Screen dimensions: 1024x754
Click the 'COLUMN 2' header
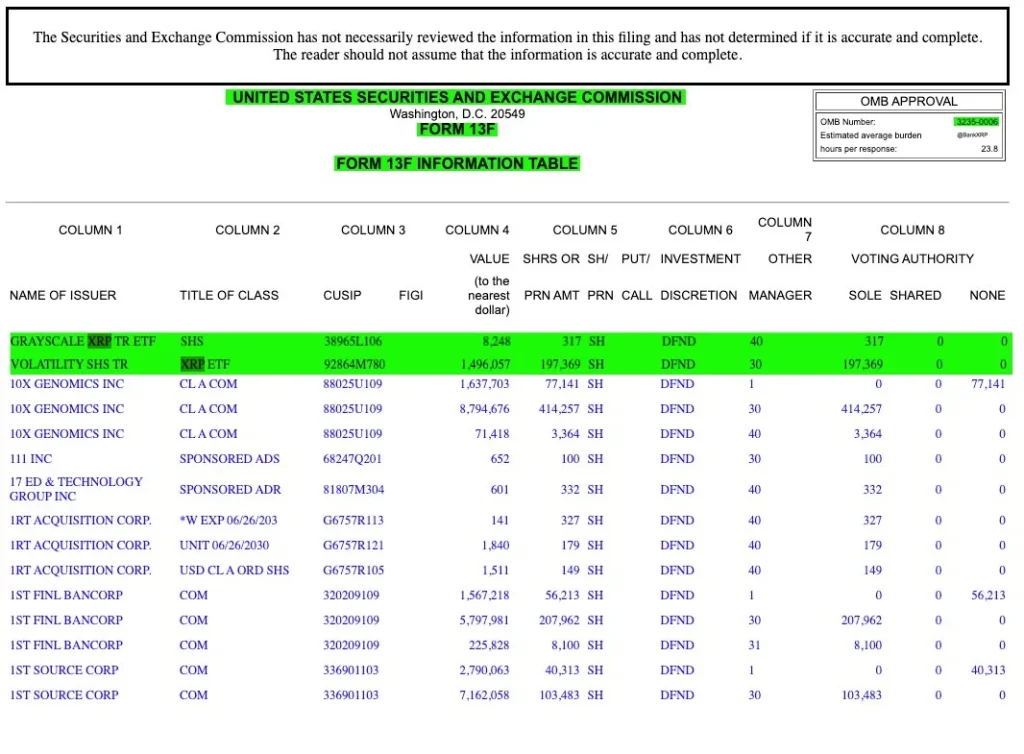(x=248, y=230)
